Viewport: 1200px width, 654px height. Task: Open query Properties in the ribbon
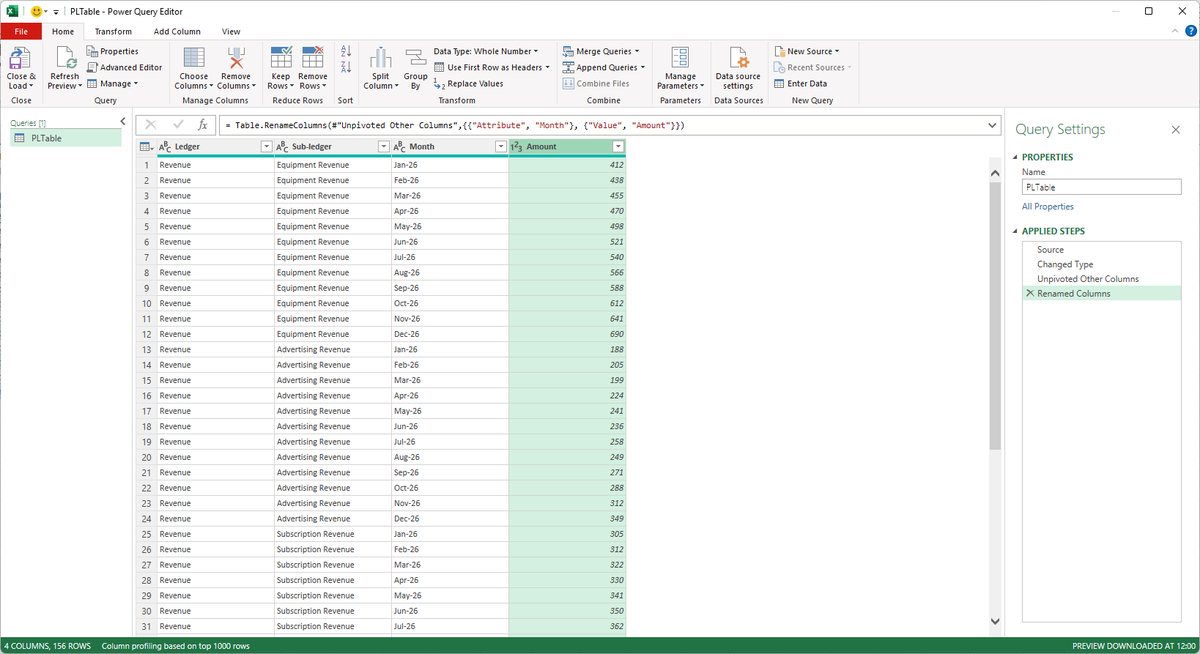tap(112, 51)
